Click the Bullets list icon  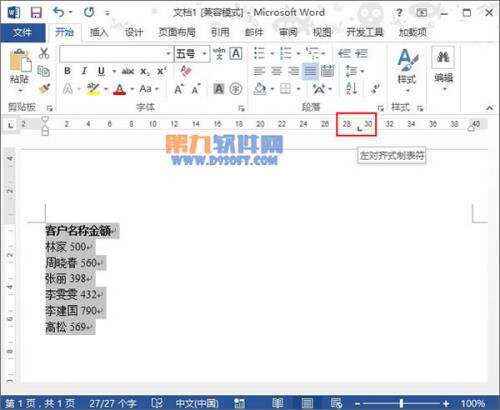pos(259,53)
